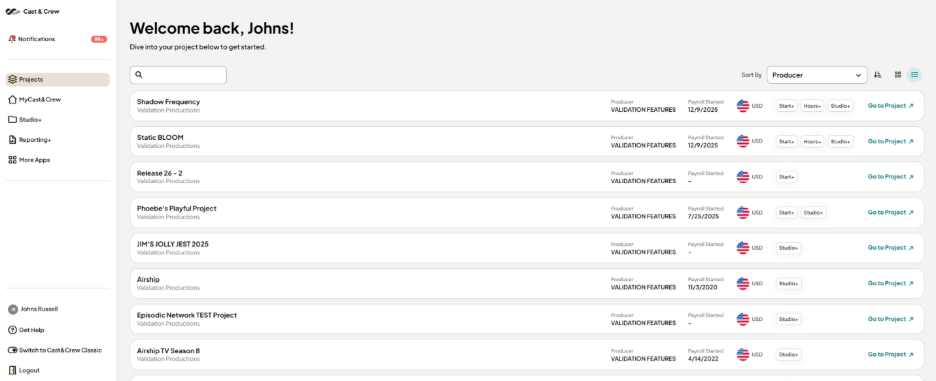Click Hours+ tag on Static BLOOM row

(812, 142)
